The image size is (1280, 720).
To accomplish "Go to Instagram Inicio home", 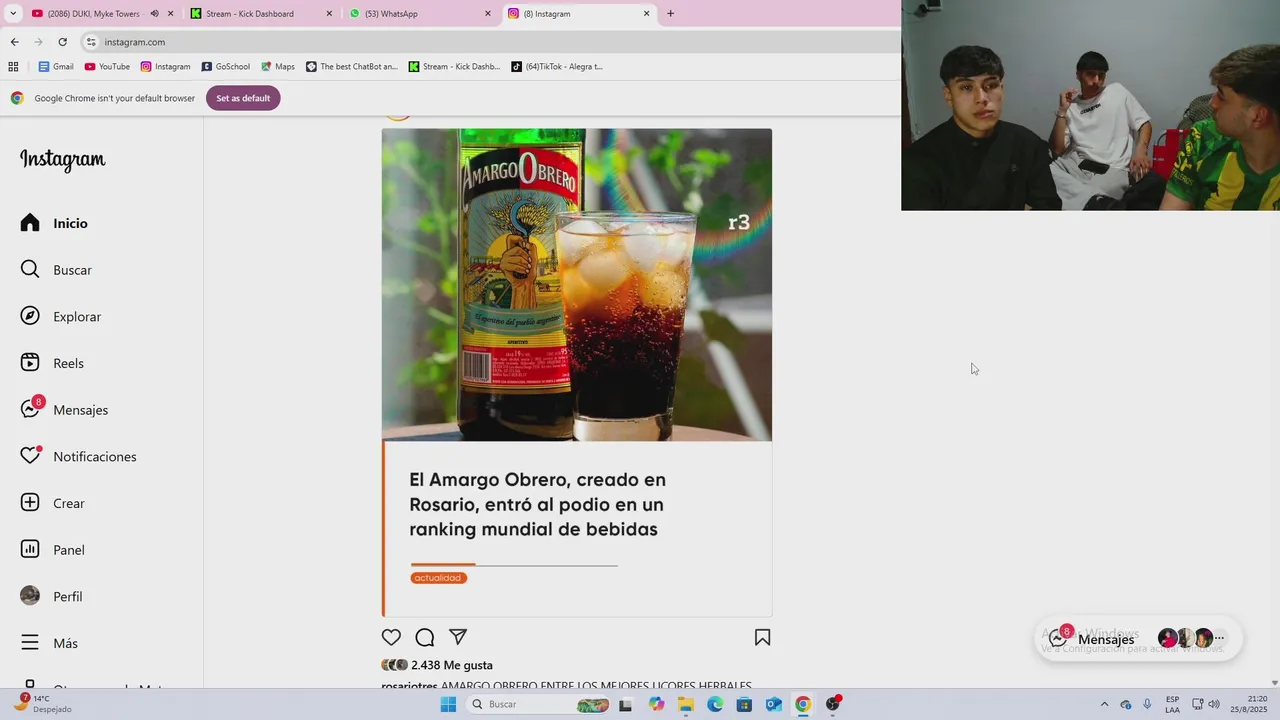I will [x=54, y=223].
